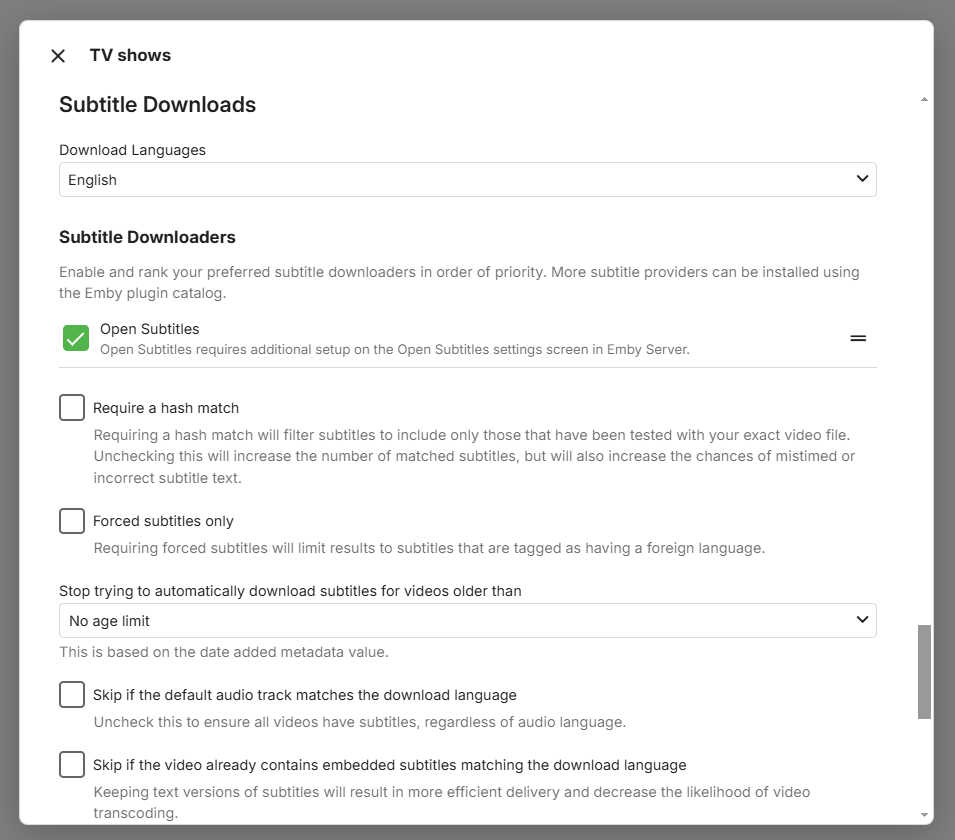Click the chevron beside No age limit
Image resolution: width=955 pixels, height=840 pixels.
(862, 620)
